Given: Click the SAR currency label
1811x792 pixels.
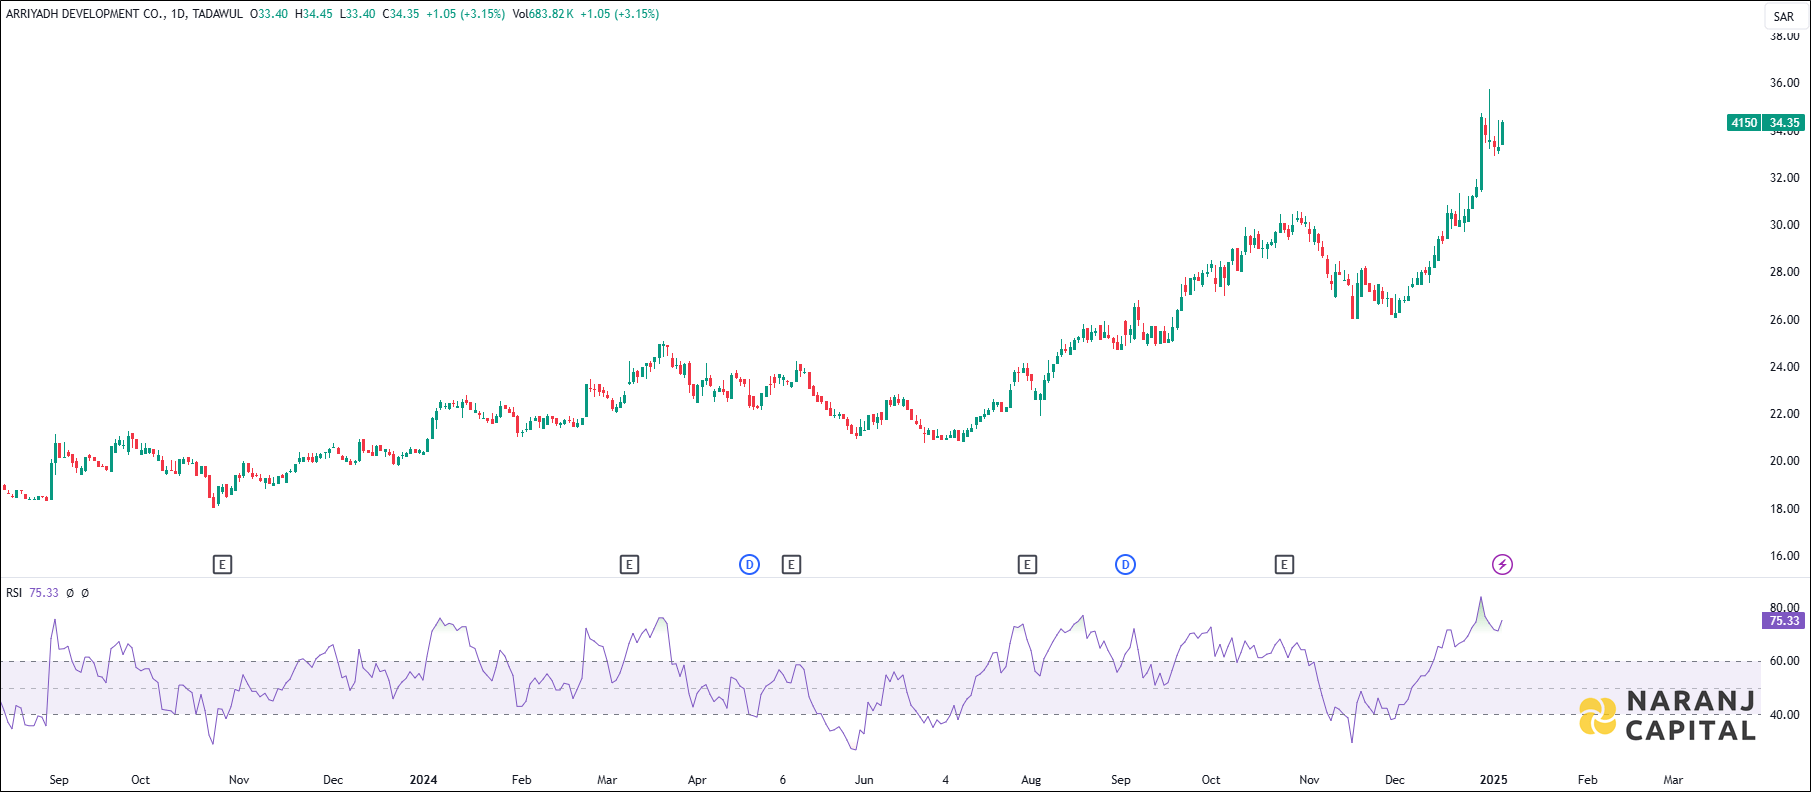Looking at the screenshot, I should [1784, 17].
